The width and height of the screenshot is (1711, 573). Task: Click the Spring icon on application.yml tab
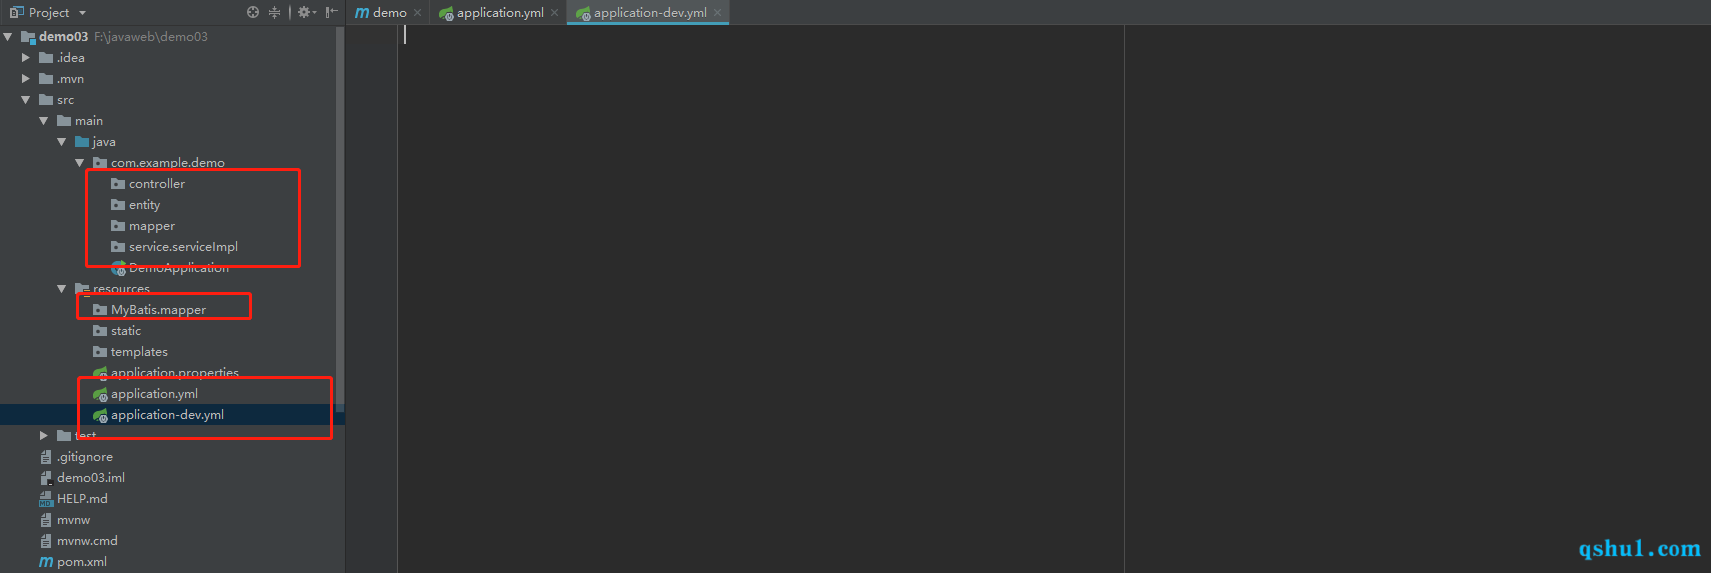(x=446, y=13)
